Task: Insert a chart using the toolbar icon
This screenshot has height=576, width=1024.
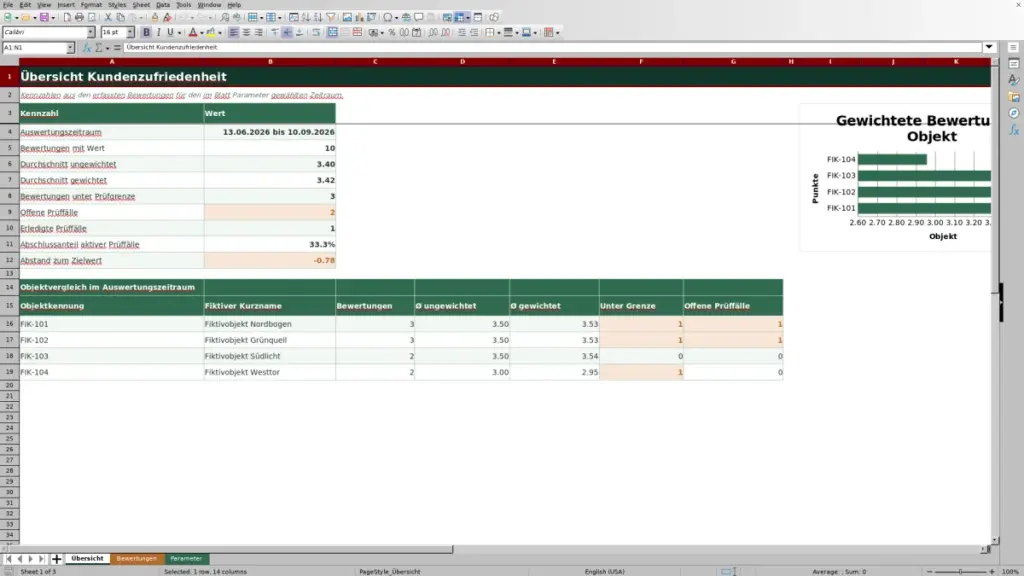Action: coord(359,18)
